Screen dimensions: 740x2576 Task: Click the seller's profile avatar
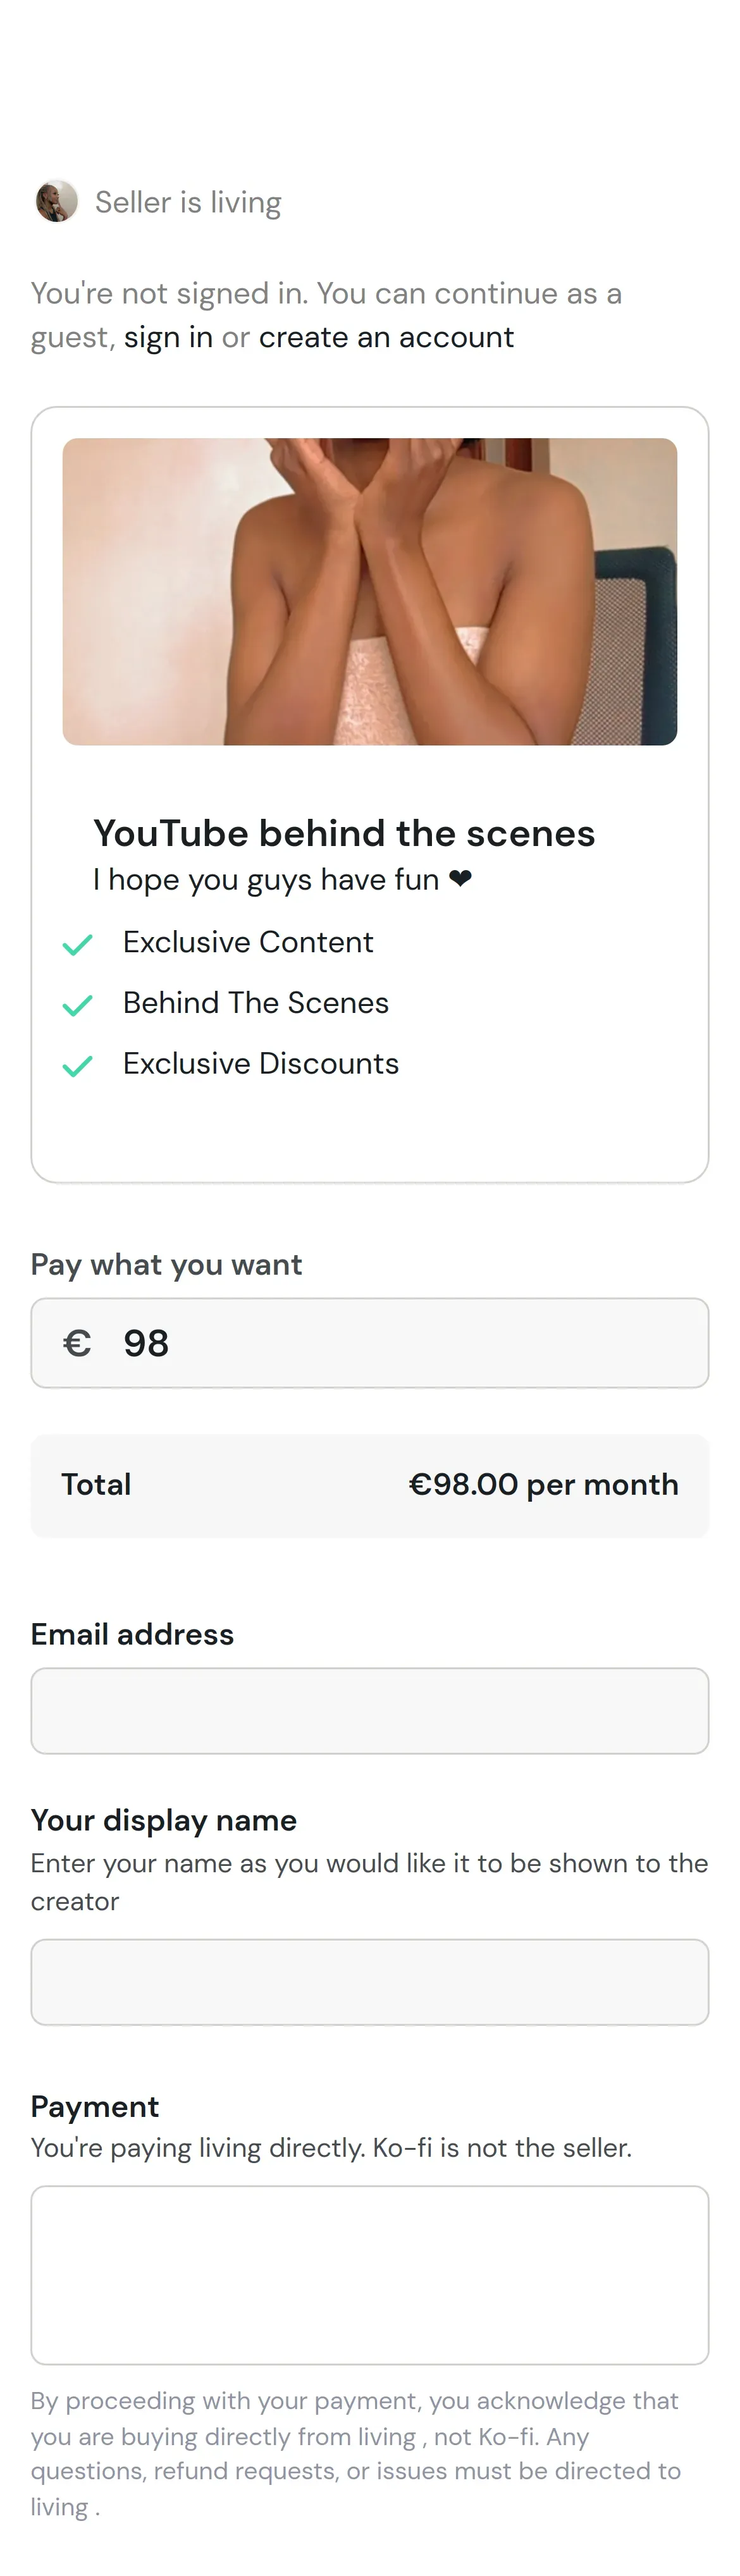(x=57, y=201)
